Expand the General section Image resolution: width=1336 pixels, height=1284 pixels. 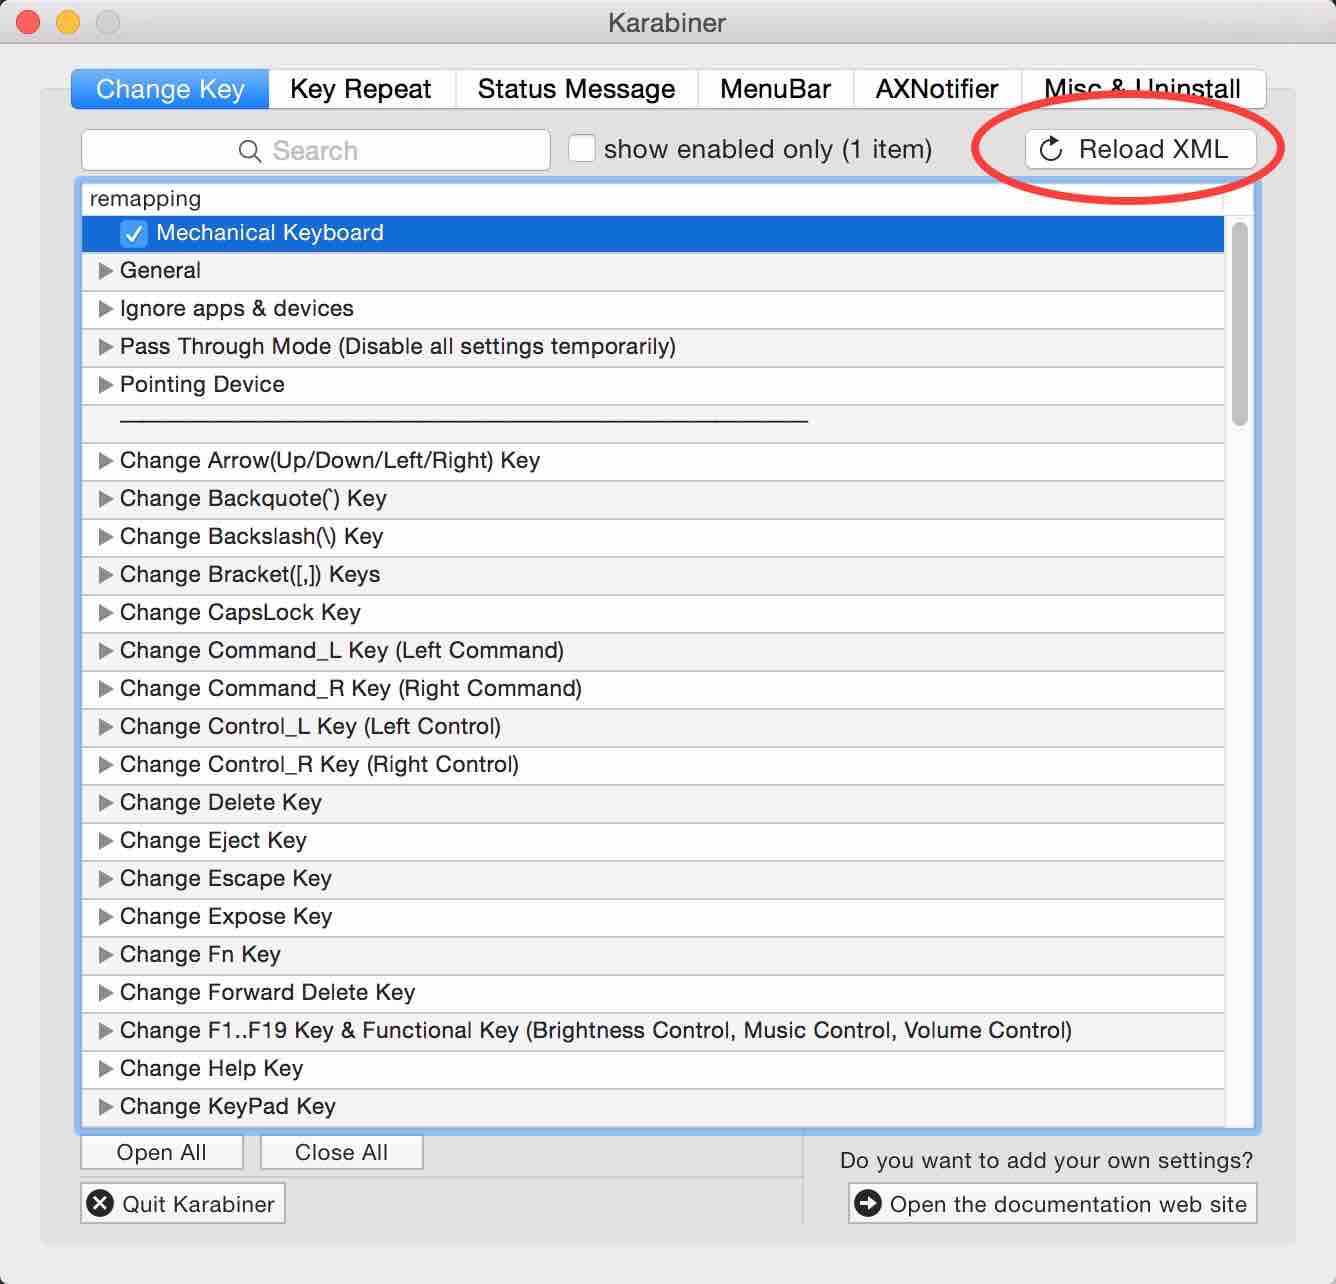click(105, 271)
